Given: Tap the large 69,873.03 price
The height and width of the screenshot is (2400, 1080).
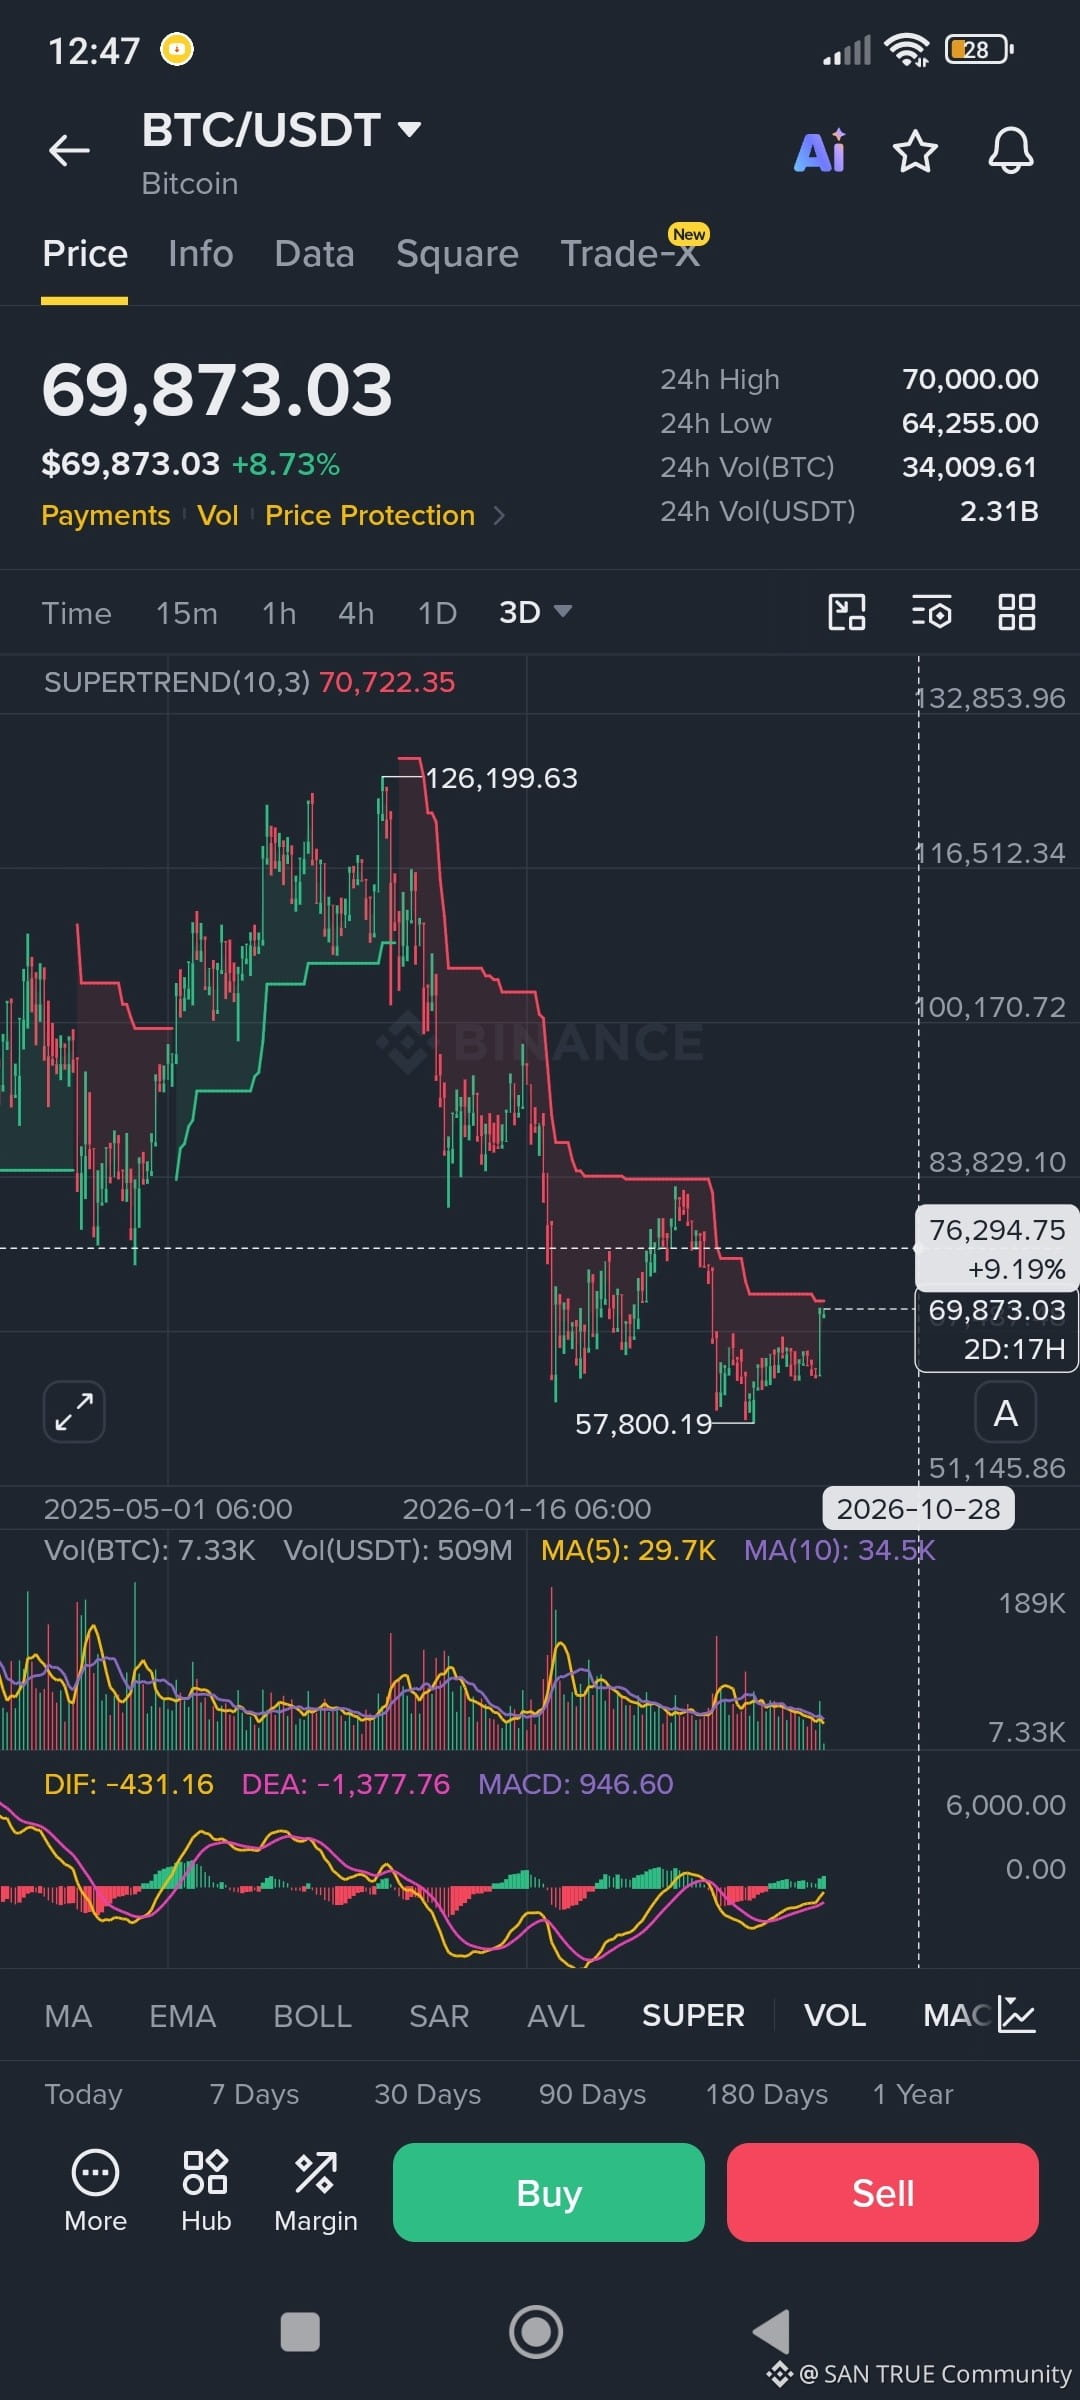Looking at the screenshot, I should click(x=217, y=390).
